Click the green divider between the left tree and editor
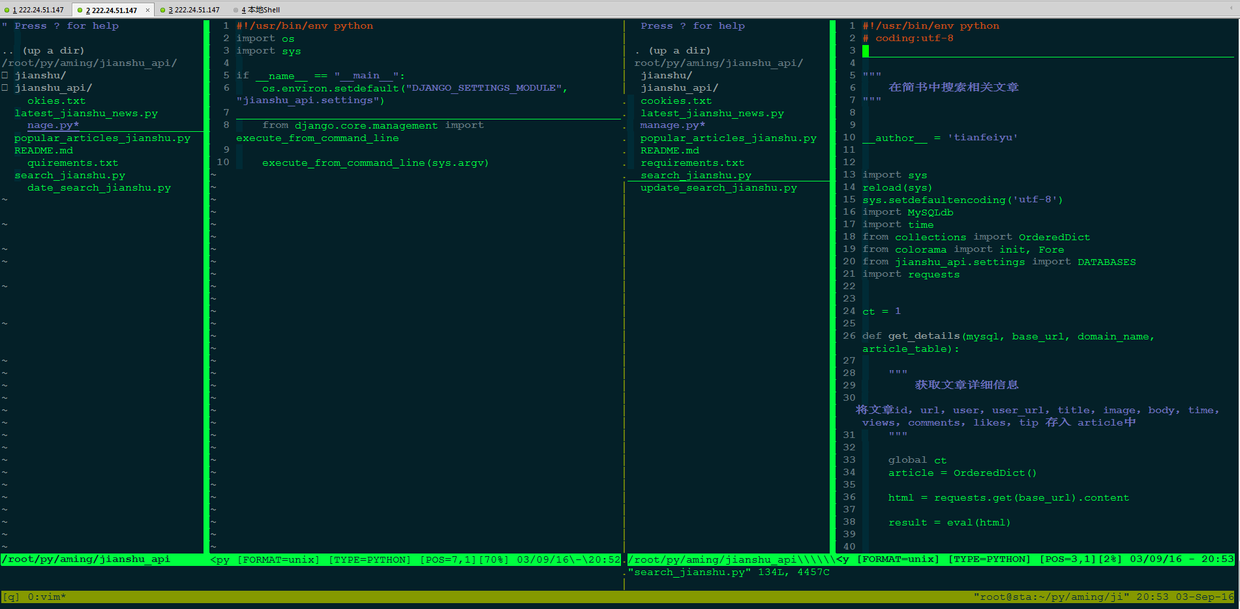 click(206, 285)
